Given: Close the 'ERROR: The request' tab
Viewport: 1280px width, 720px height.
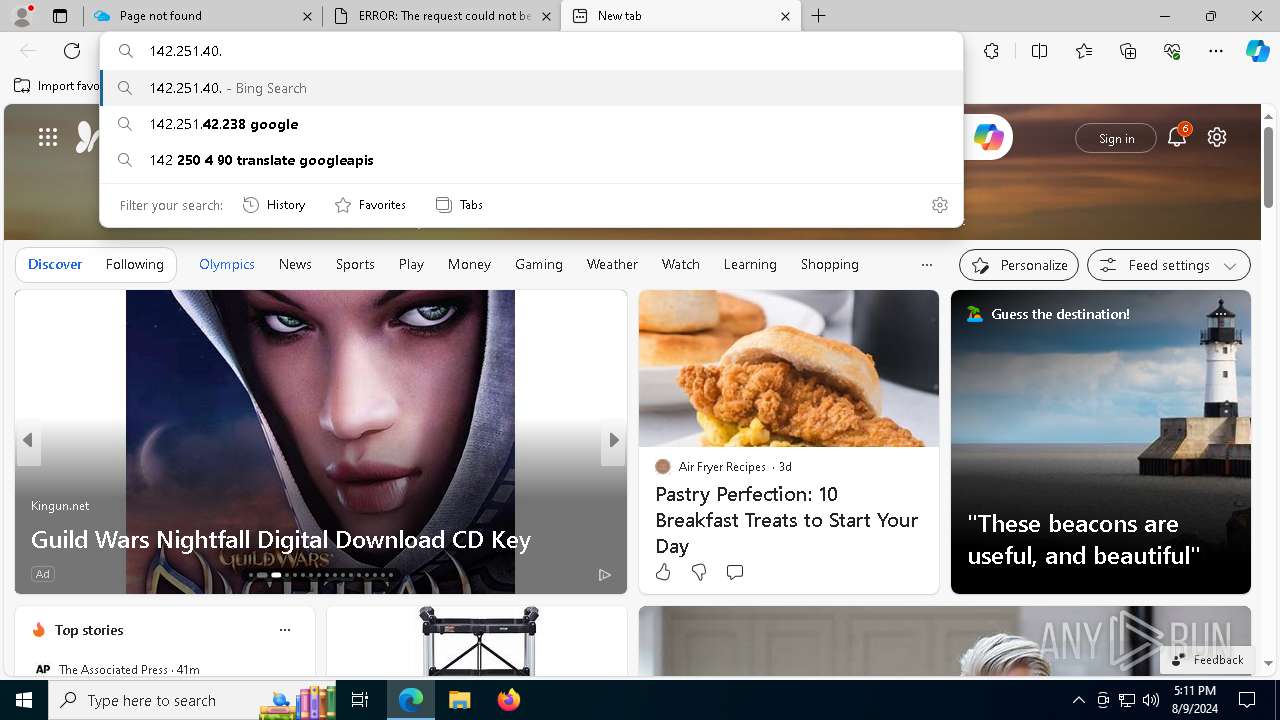Looking at the screenshot, I should pyautogui.click(x=546, y=16).
